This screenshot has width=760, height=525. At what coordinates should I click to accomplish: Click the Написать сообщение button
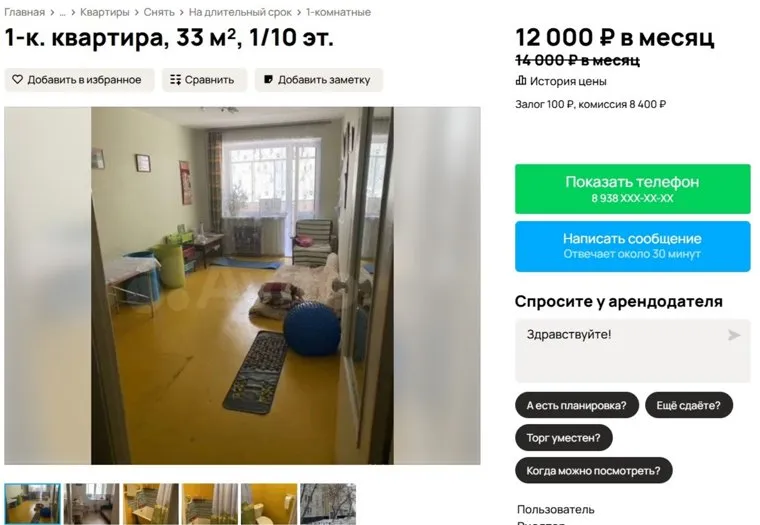tap(633, 246)
